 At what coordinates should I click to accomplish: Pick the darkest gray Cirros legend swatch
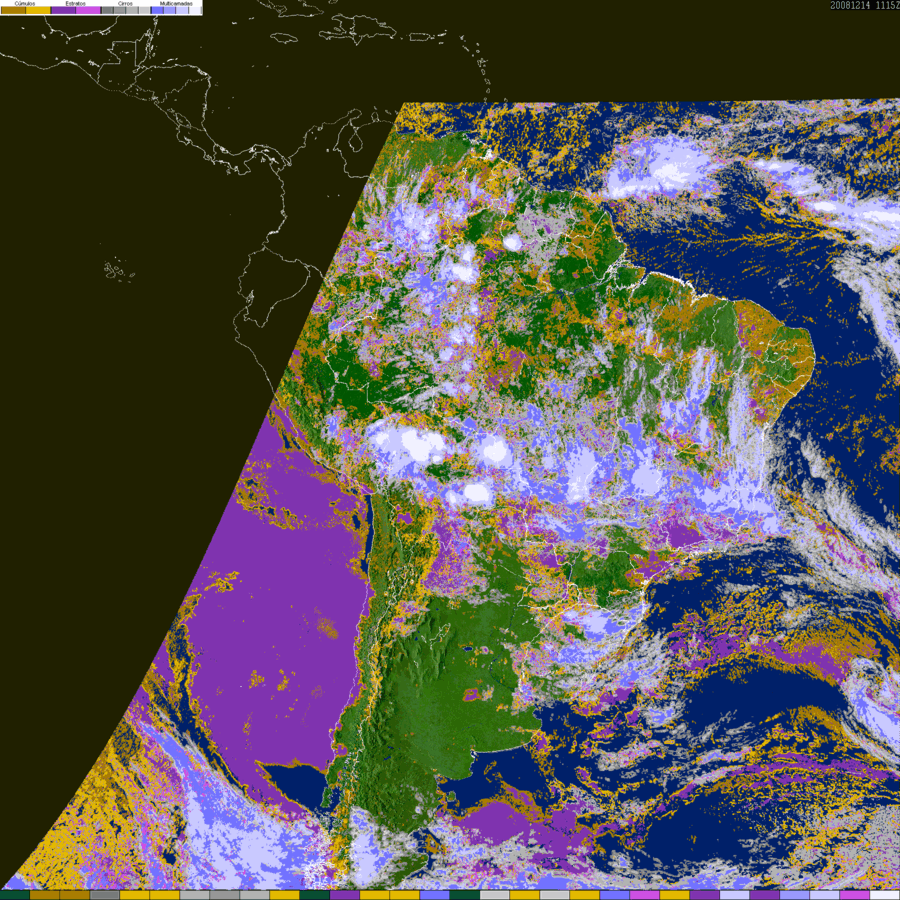107,10
